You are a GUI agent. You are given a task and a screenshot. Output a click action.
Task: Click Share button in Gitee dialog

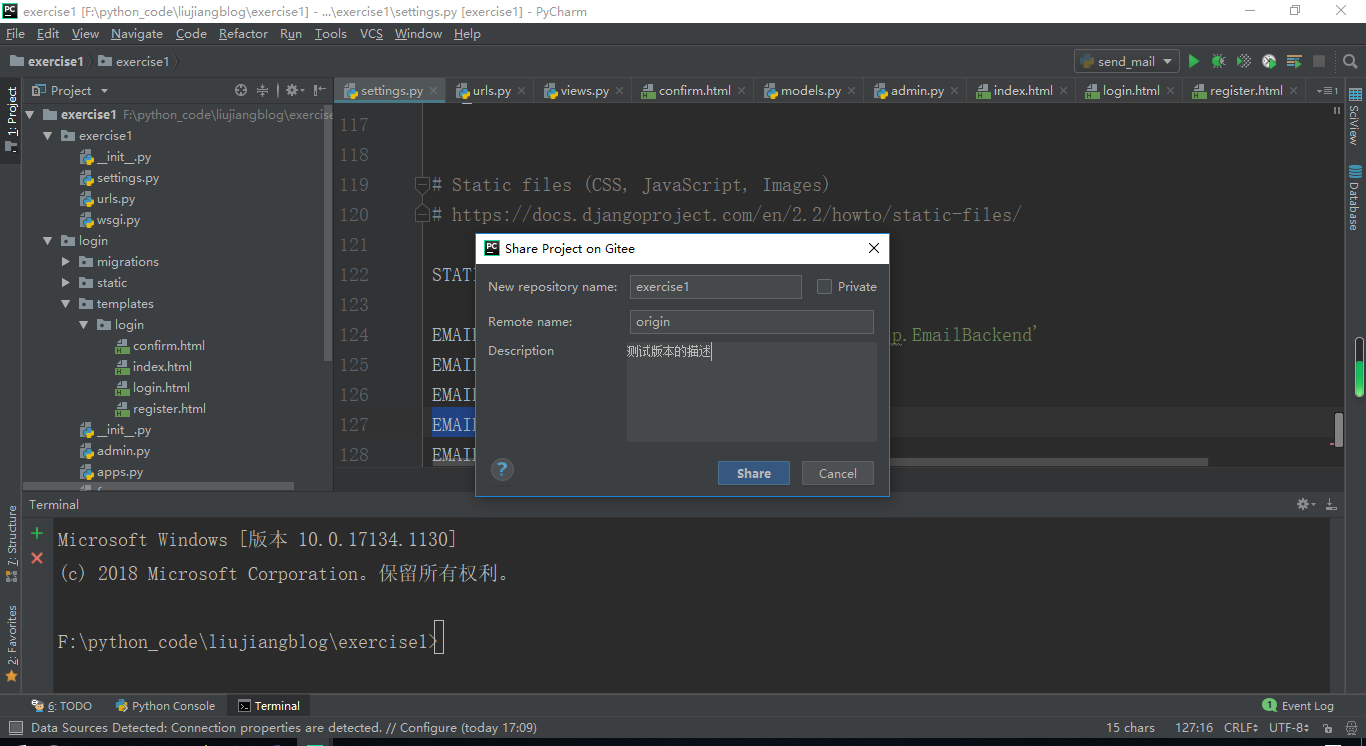pos(754,473)
